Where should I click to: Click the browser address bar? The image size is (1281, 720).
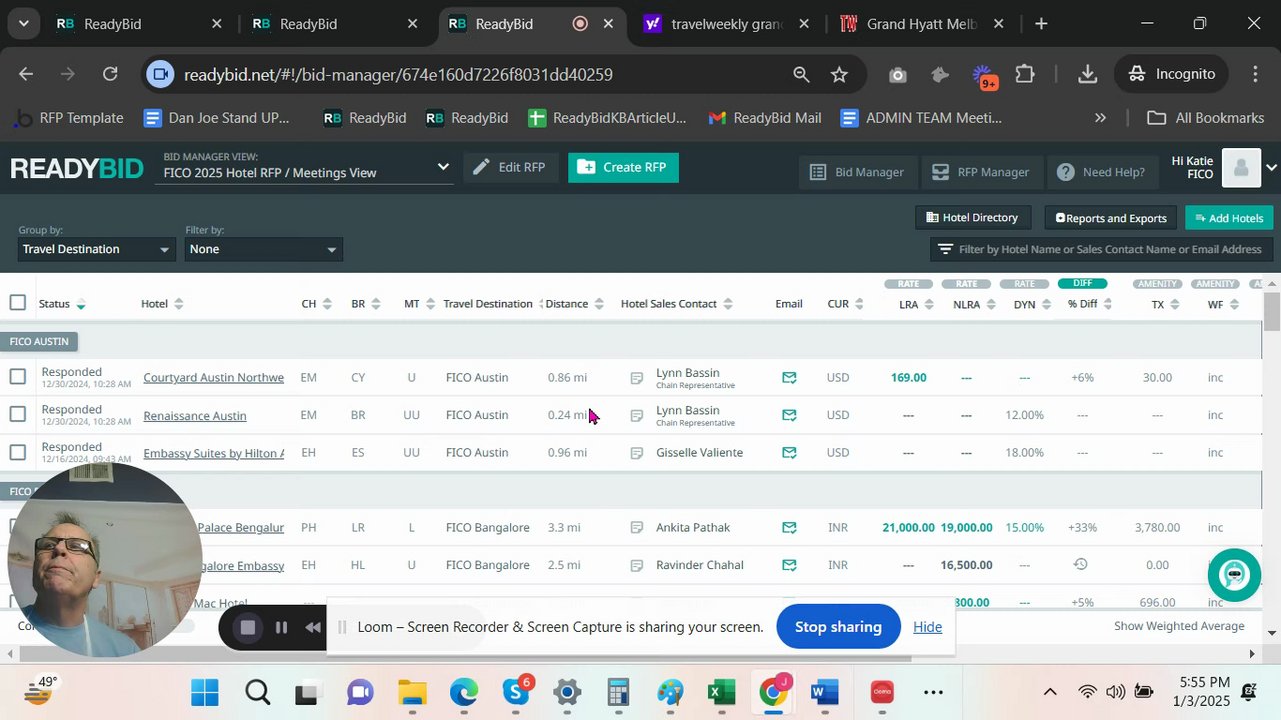click(x=480, y=74)
